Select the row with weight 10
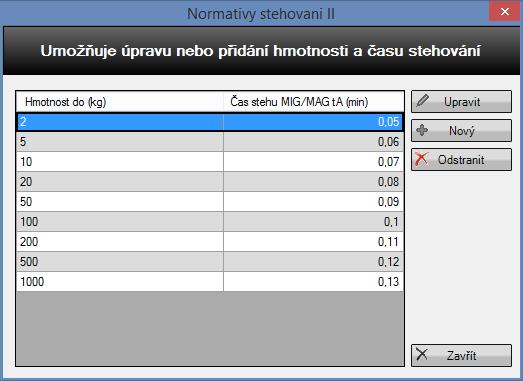Screen dimensions: 523x381 [210, 162]
